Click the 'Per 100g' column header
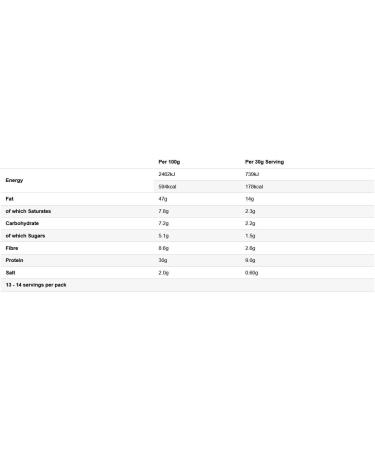The width and height of the screenshot is (375, 450). point(169,162)
